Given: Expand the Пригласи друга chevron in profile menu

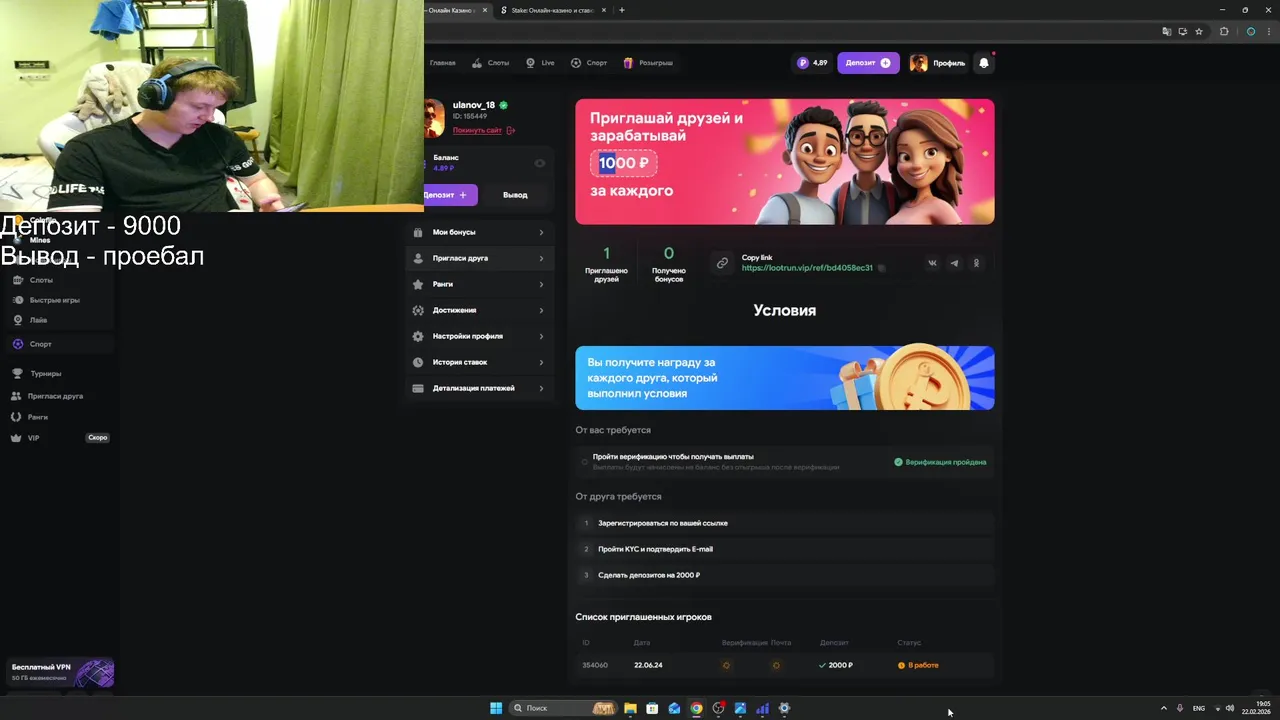Looking at the screenshot, I should 541,258.
